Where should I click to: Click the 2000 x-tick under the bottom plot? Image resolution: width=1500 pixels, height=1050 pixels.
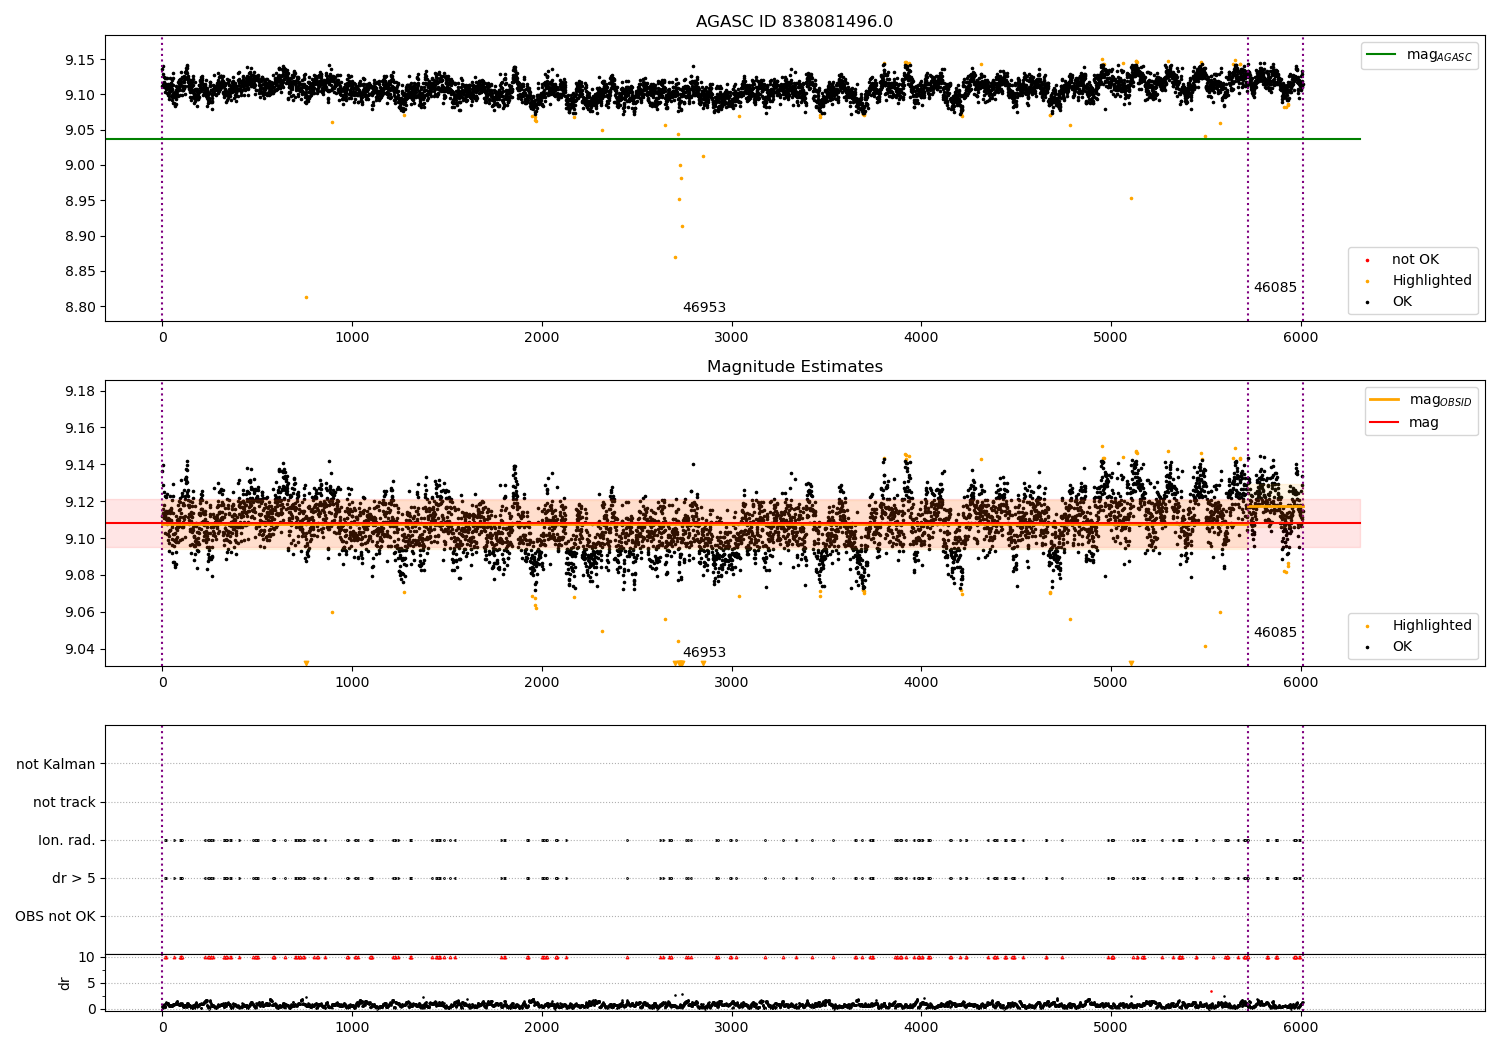(541, 1028)
